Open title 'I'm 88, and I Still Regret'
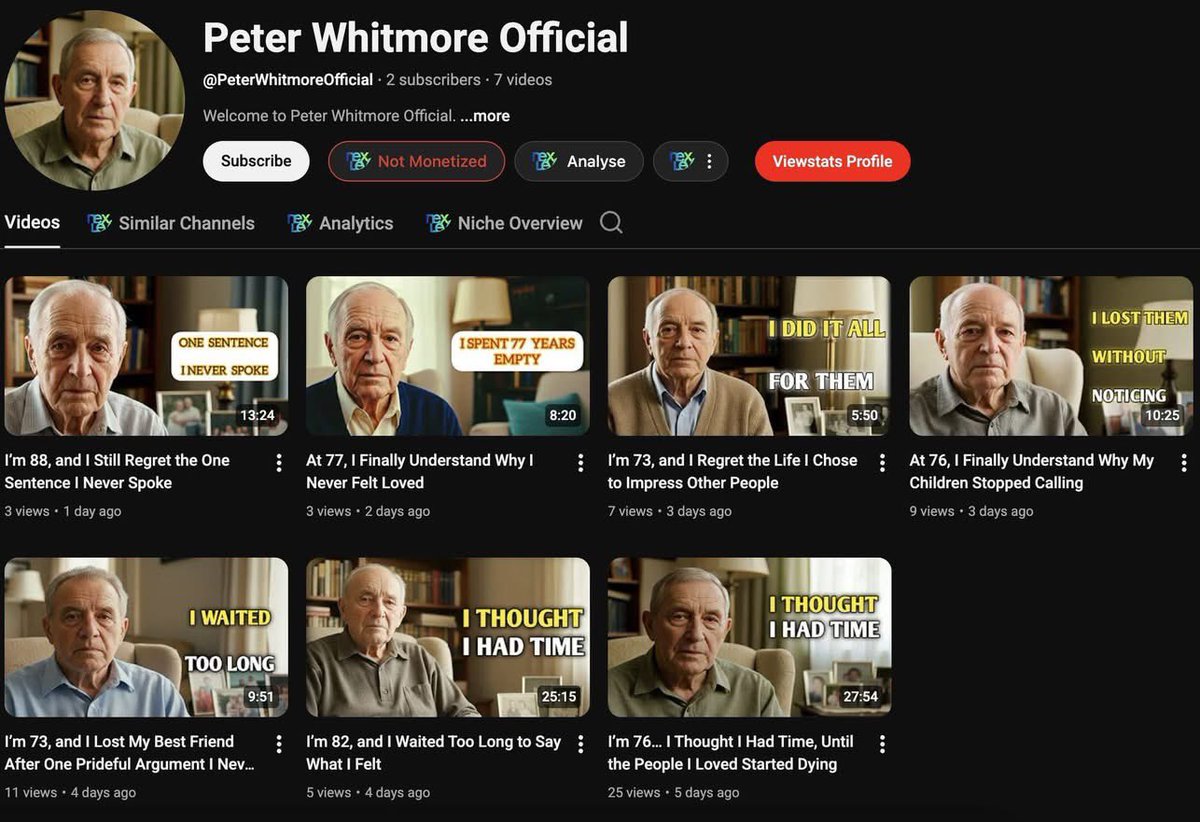Viewport: 1200px width, 822px height. coord(117,471)
